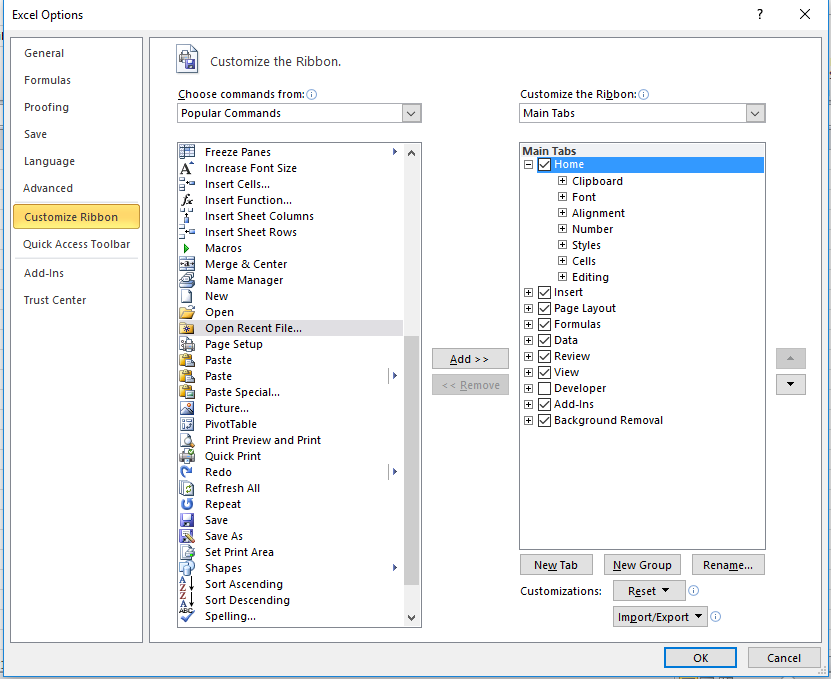Viewport: 831px width, 679px height.
Task: Open the Customize the Ribbon dropdown
Action: [755, 113]
